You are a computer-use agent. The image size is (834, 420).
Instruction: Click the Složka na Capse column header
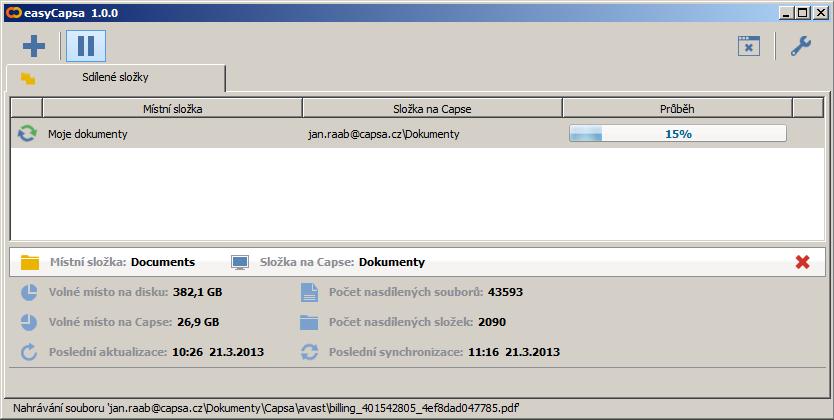(x=432, y=108)
